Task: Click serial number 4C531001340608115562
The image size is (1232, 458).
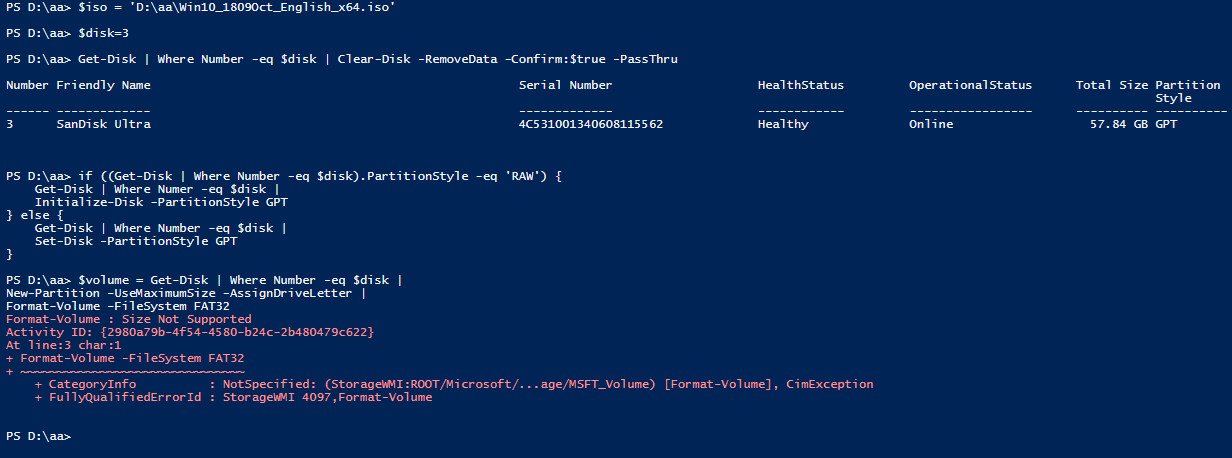Action: click(590, 124)
